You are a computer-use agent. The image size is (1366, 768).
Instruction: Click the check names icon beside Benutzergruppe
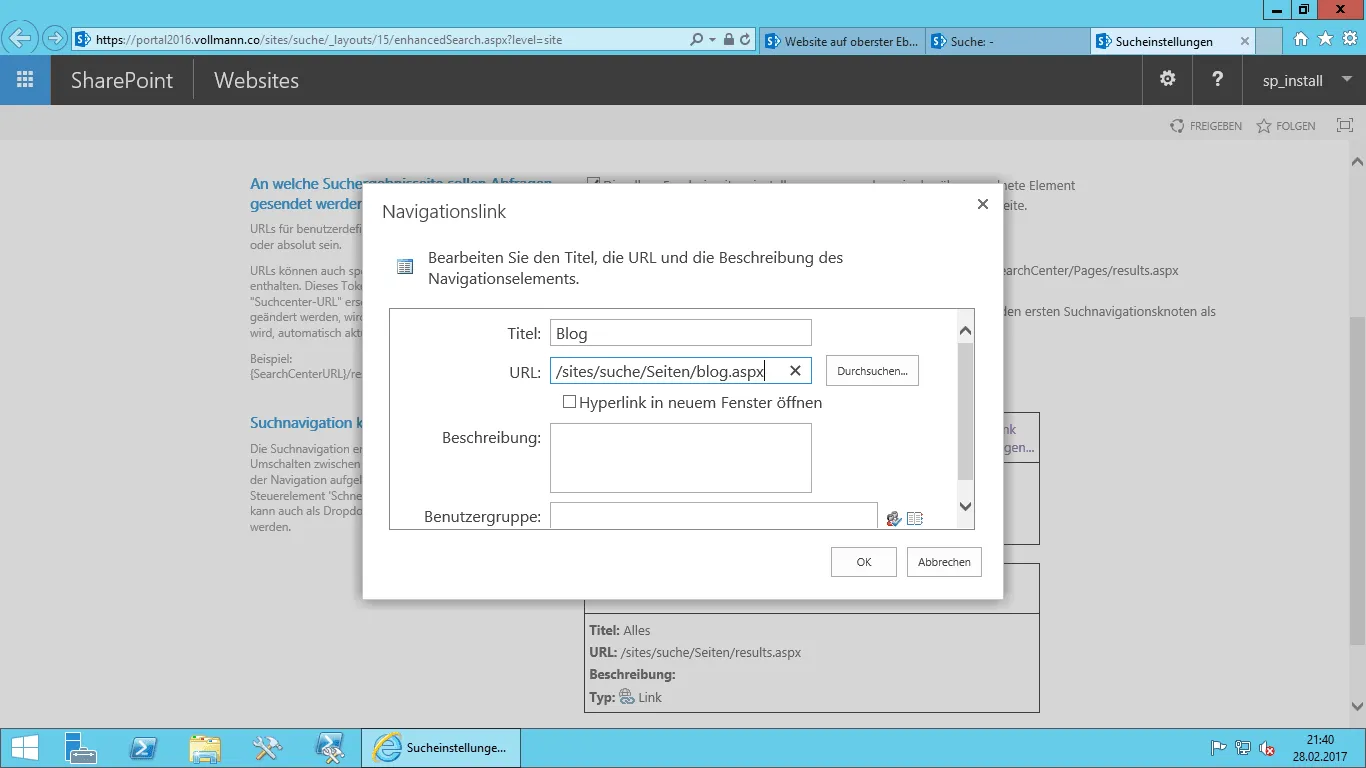(894, 518)
